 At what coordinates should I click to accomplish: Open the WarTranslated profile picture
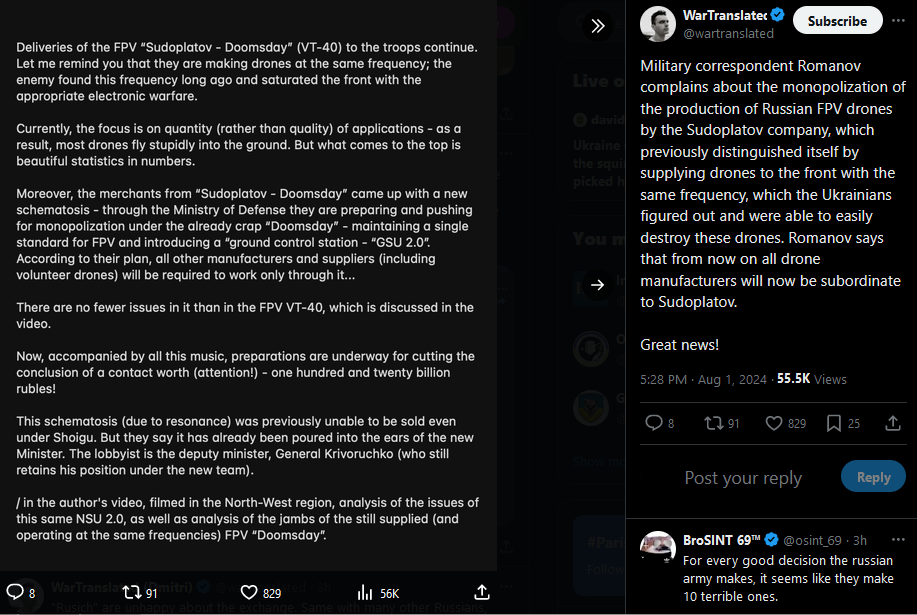658,24
